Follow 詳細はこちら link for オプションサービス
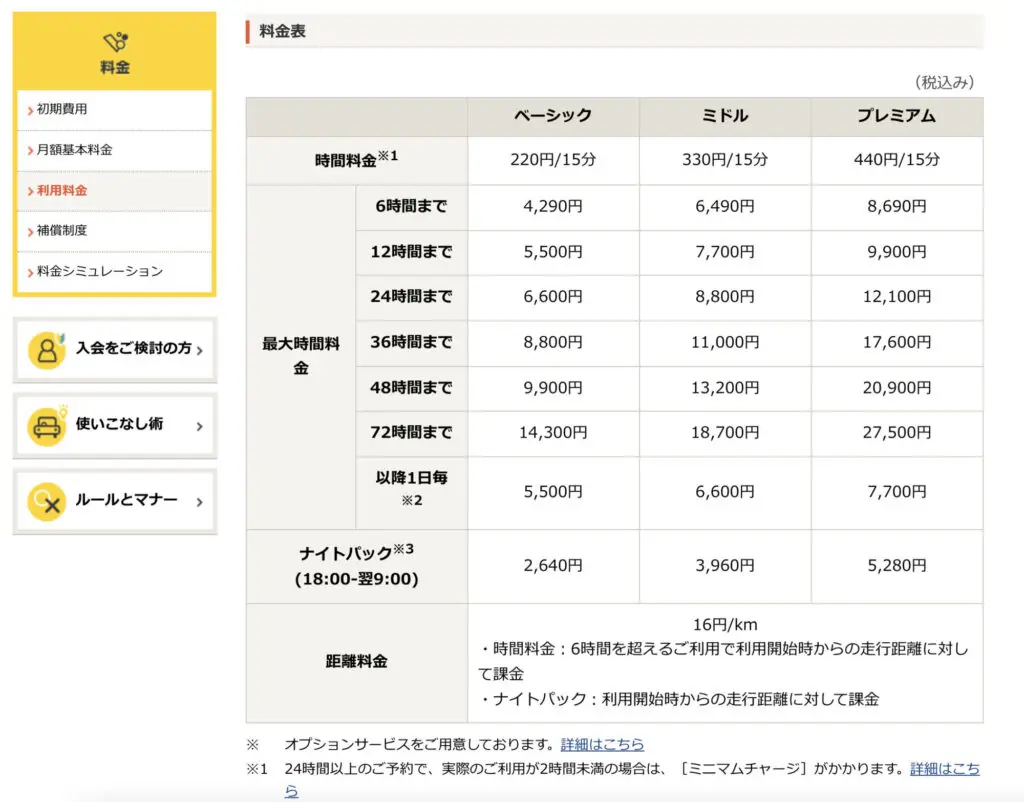Image resolution: width=1024 pixels, height=802 pixels. (602, 744)
